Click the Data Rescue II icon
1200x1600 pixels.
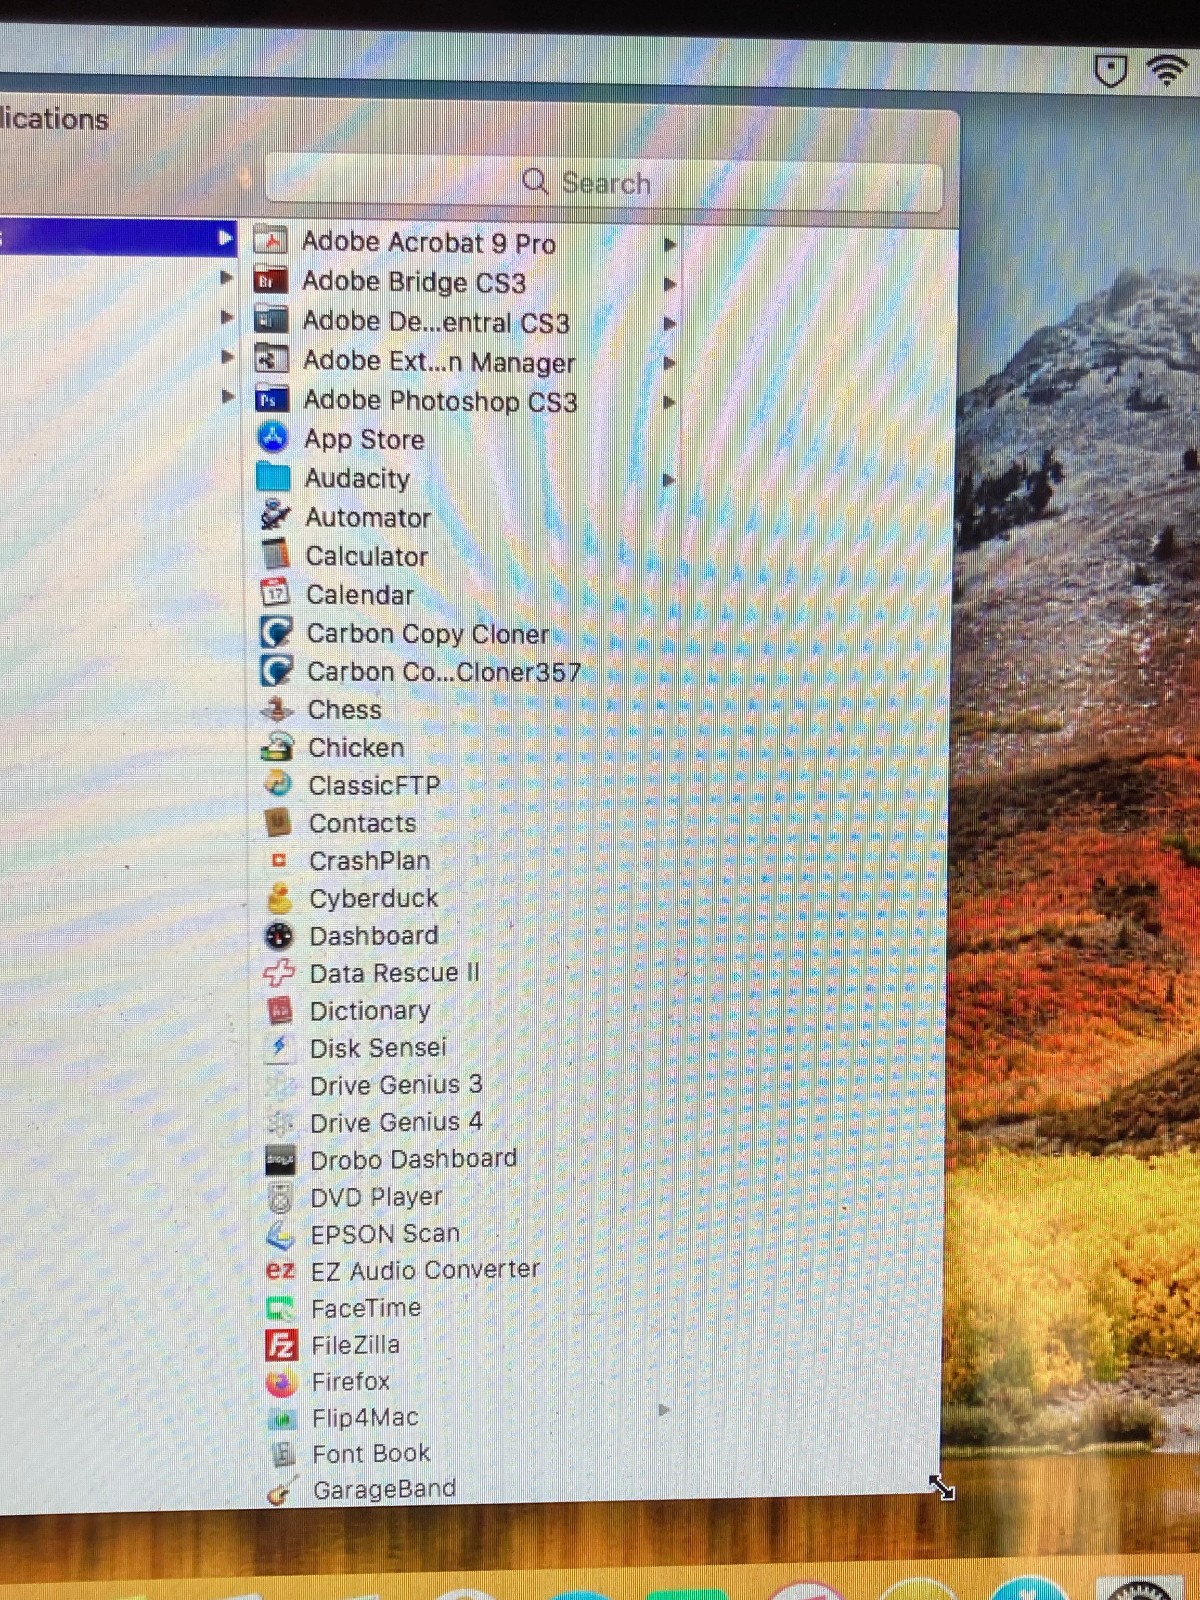[279, 972]
